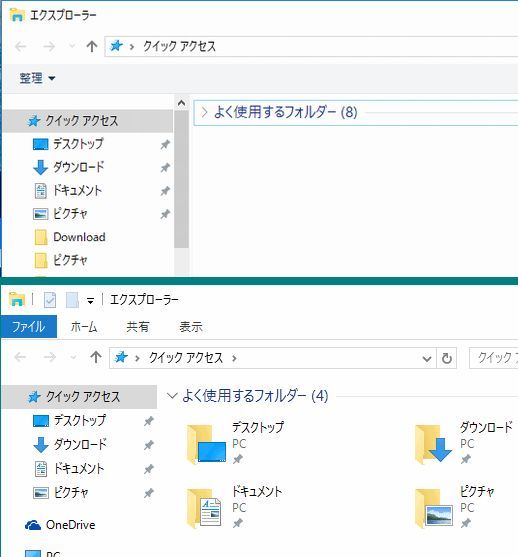Go back using upper window's back arrow
Viewport: 518px width, 557px height.
[21, 47]
